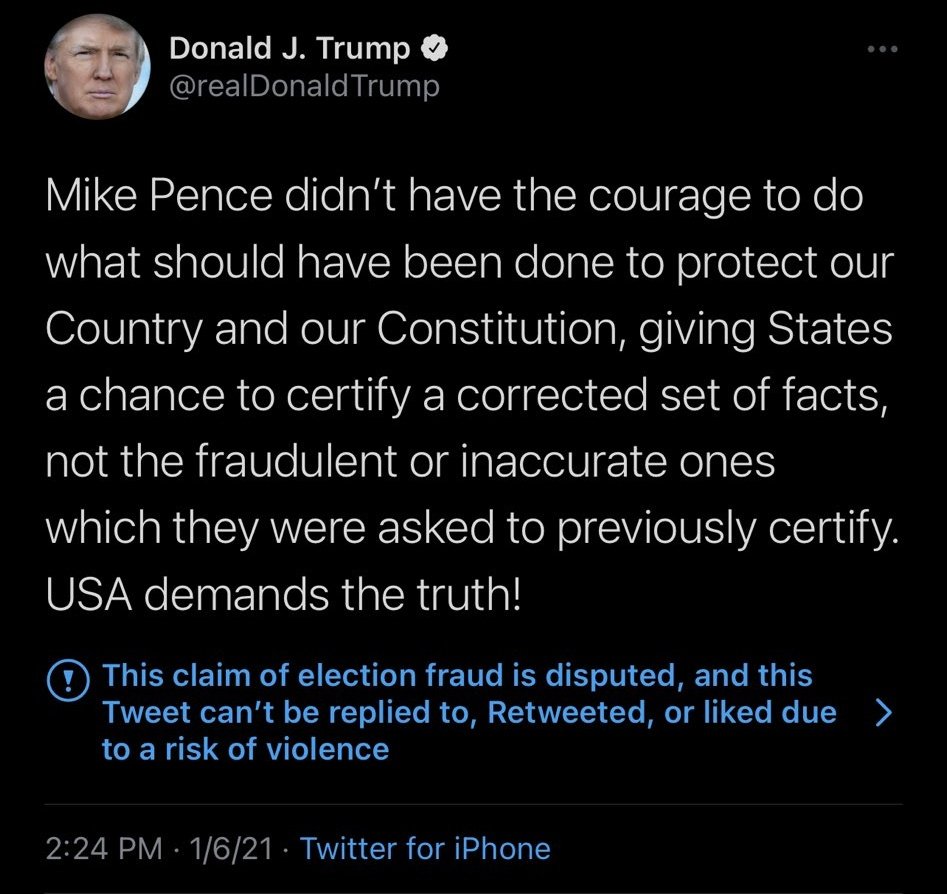Expand the disputed claim notice chevron
Image resolution: width=947 pixels, height=894 pixels.
883,713
